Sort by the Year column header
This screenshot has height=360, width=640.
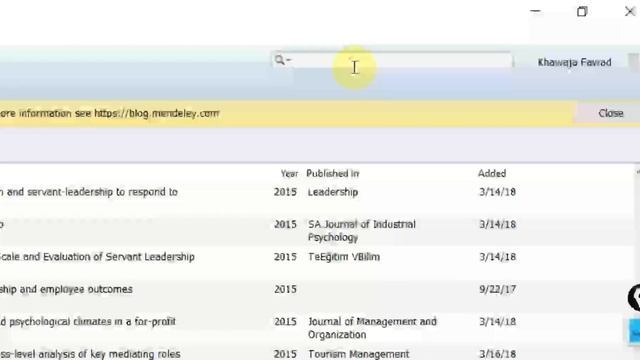(289, 173)
